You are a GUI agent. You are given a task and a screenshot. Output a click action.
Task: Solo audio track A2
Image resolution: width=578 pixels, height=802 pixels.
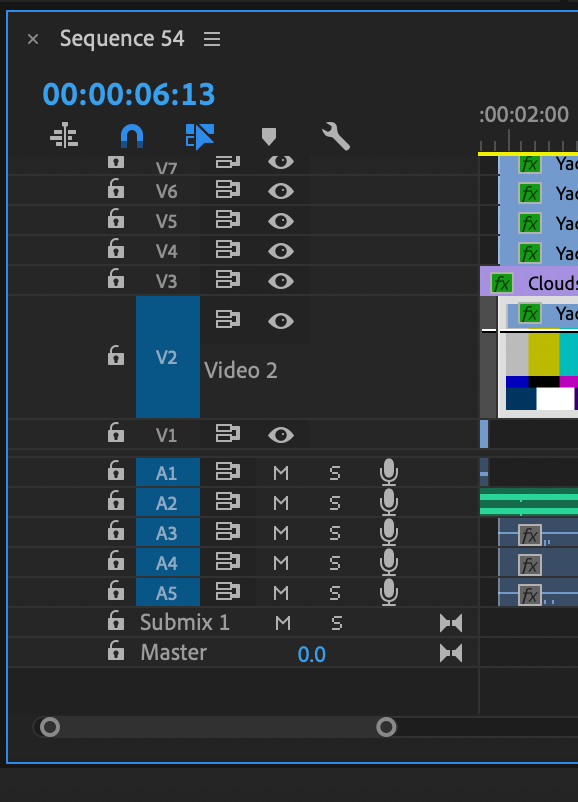[x=335, y=504]
